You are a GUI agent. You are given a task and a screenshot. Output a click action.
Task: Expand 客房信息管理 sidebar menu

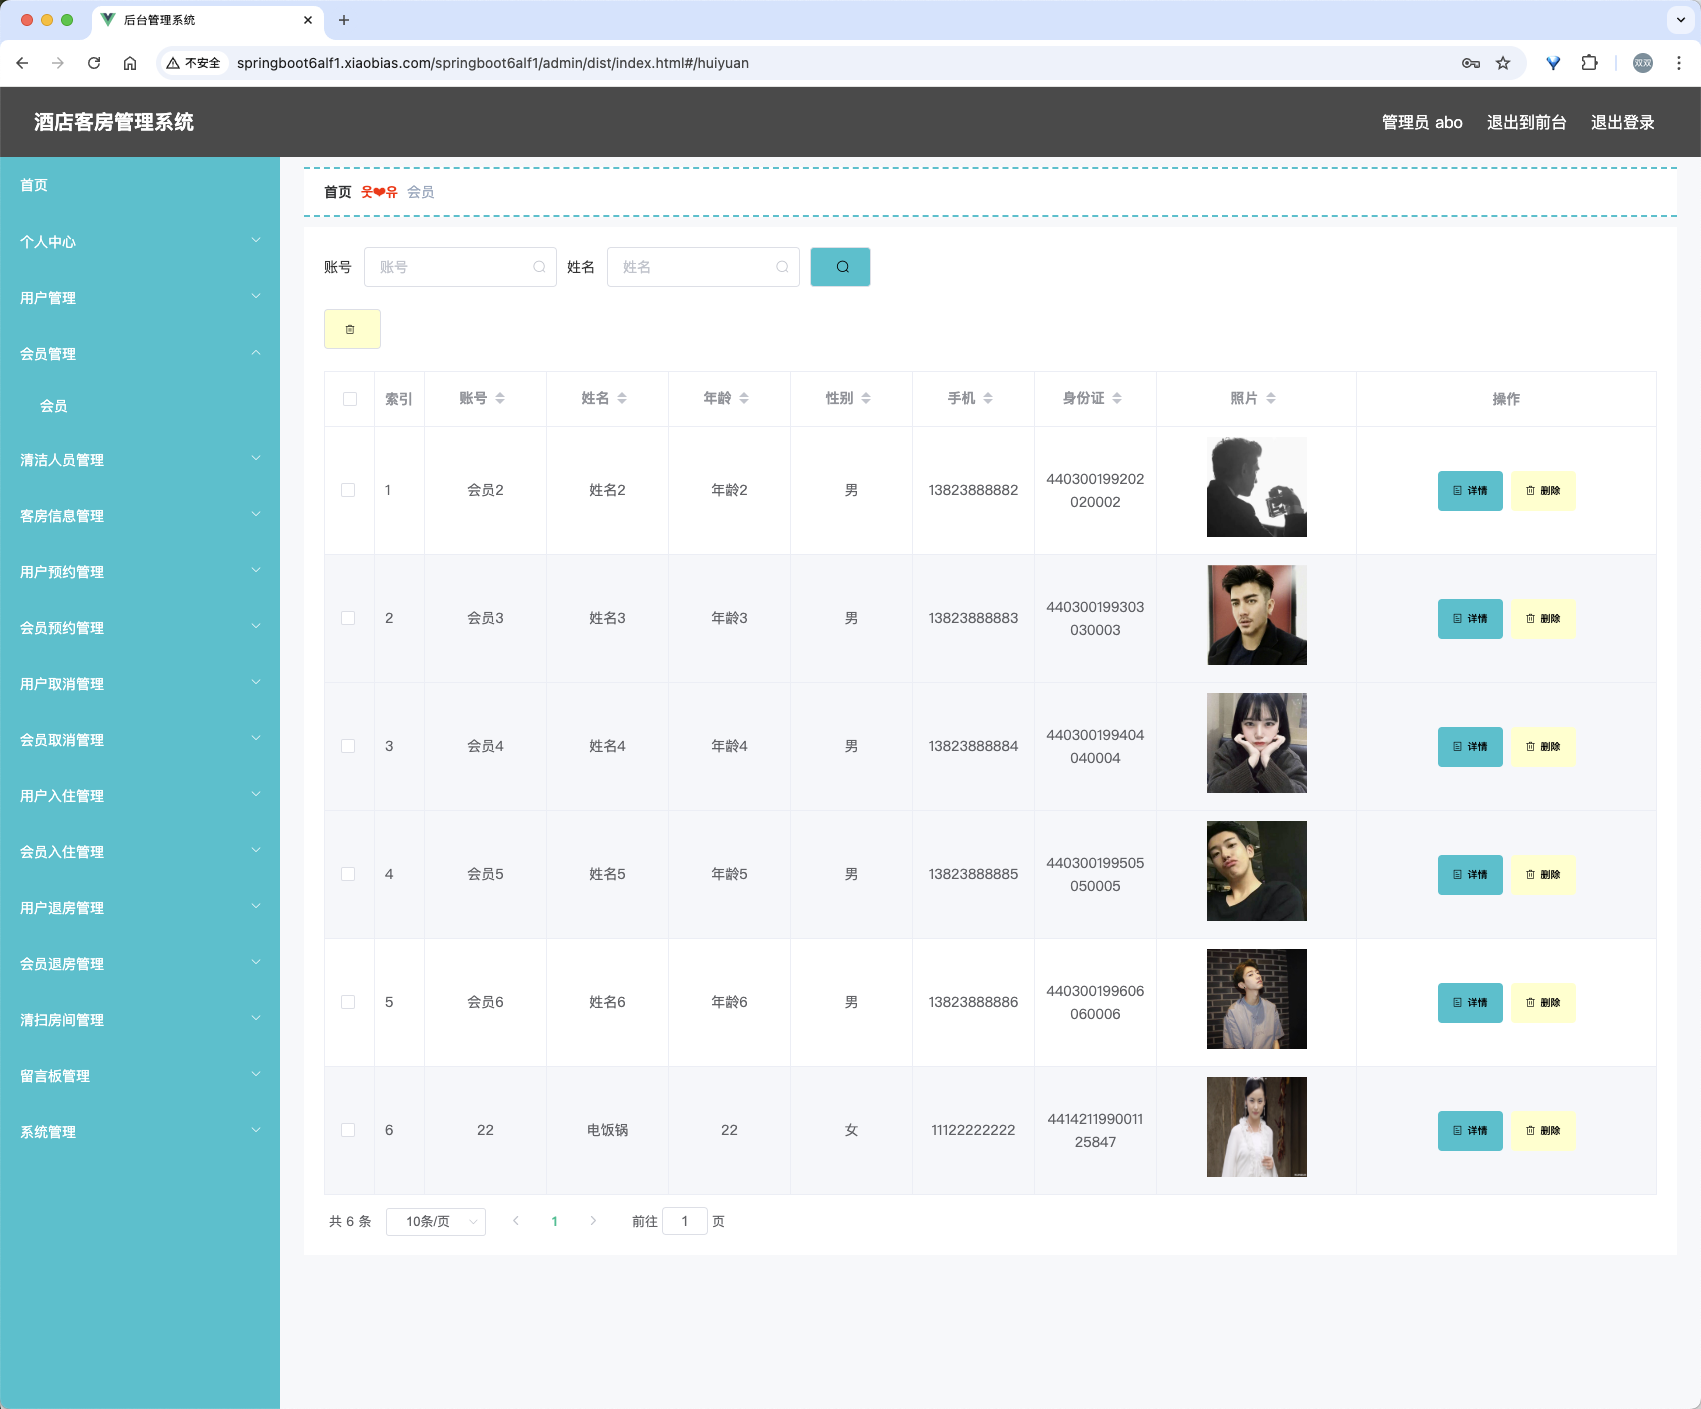(x=140, y=516)
